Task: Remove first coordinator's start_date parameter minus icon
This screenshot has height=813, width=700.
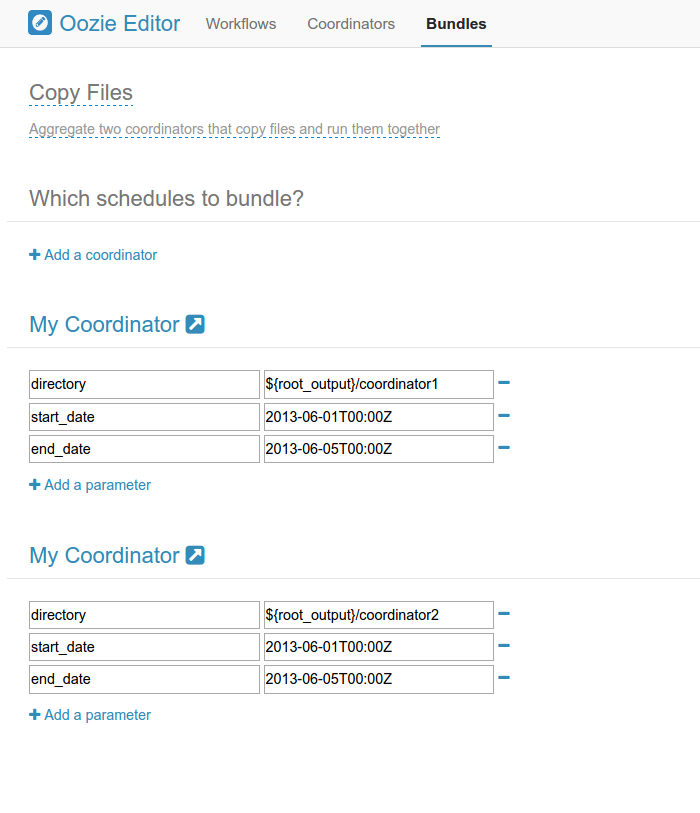Action: point(504,415)
